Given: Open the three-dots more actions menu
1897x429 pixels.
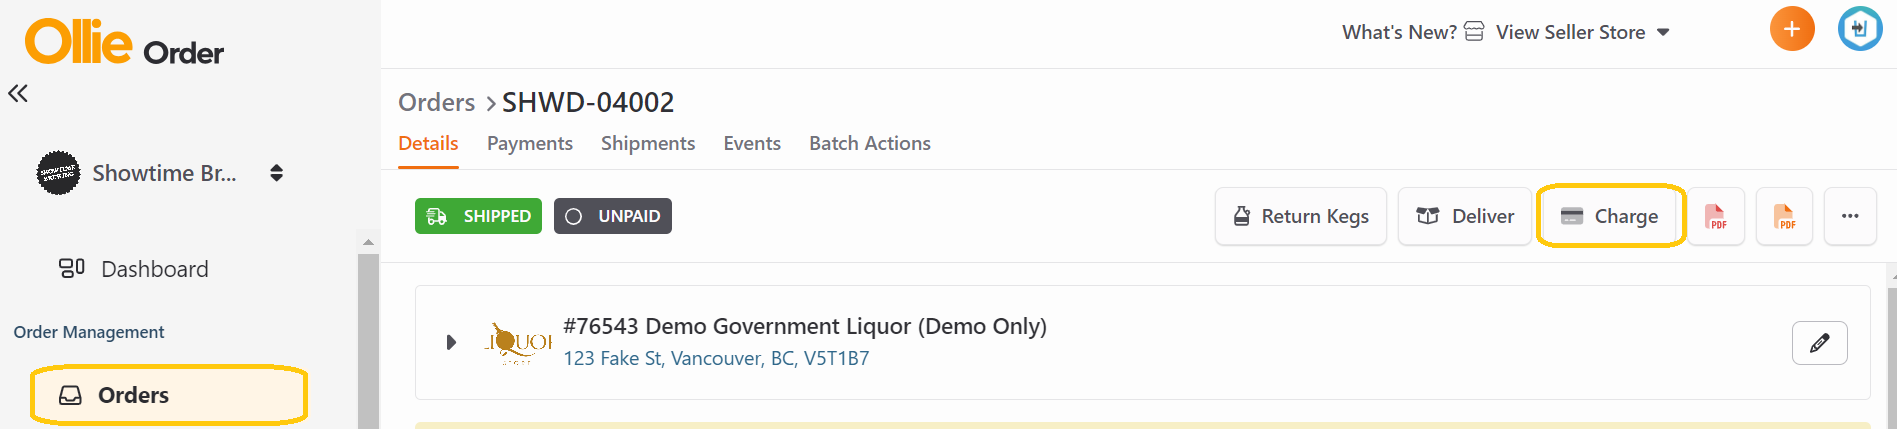Looking at the screenshot, I should (1850, 216).
